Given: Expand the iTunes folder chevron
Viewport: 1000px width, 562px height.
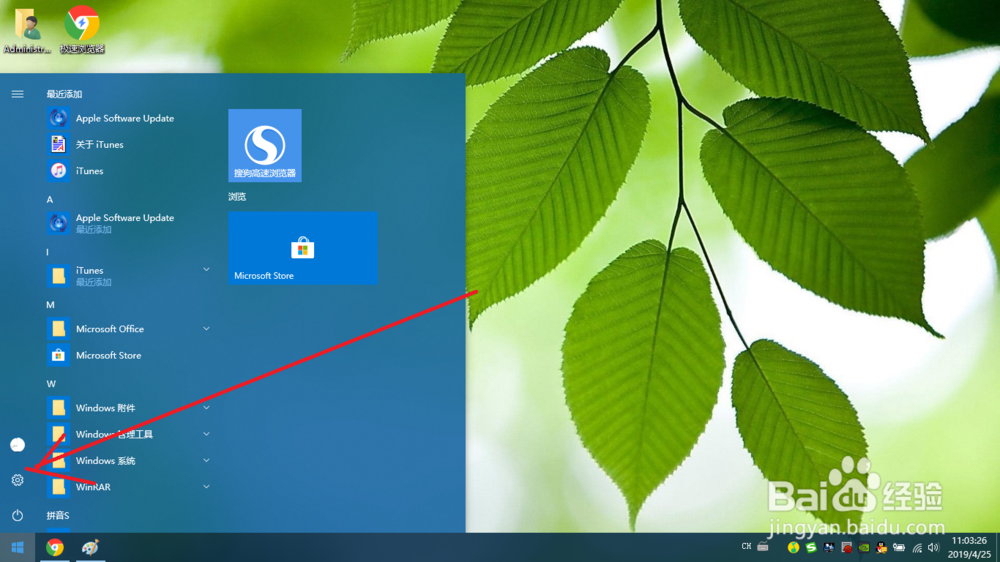Looking at the screenshot, I should (206, 270).
